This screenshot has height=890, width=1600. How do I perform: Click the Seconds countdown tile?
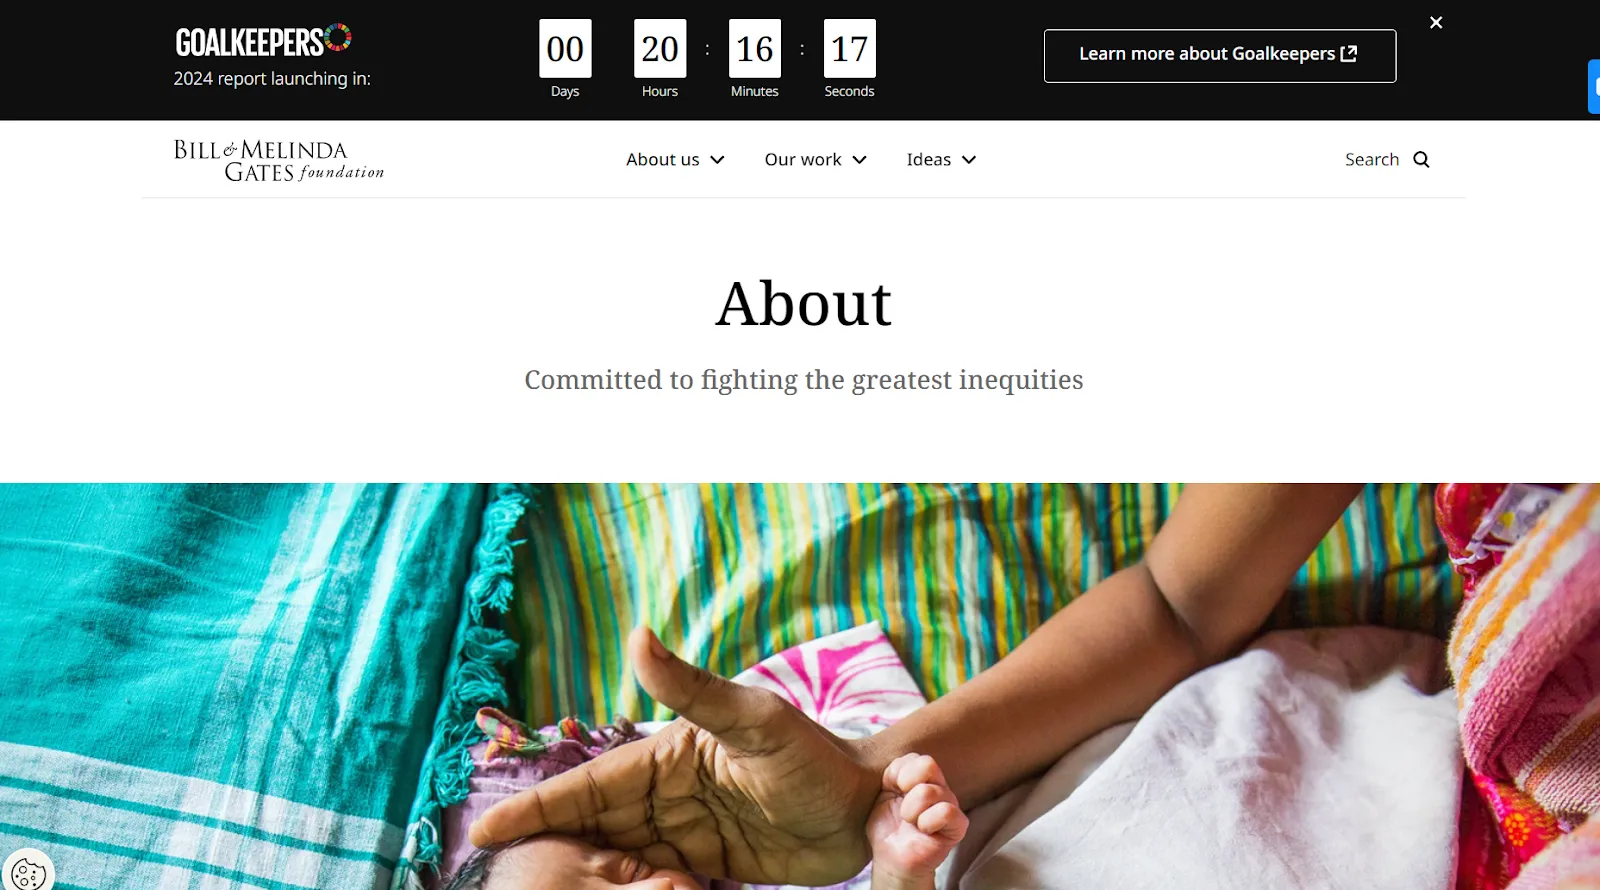point(850,48)
